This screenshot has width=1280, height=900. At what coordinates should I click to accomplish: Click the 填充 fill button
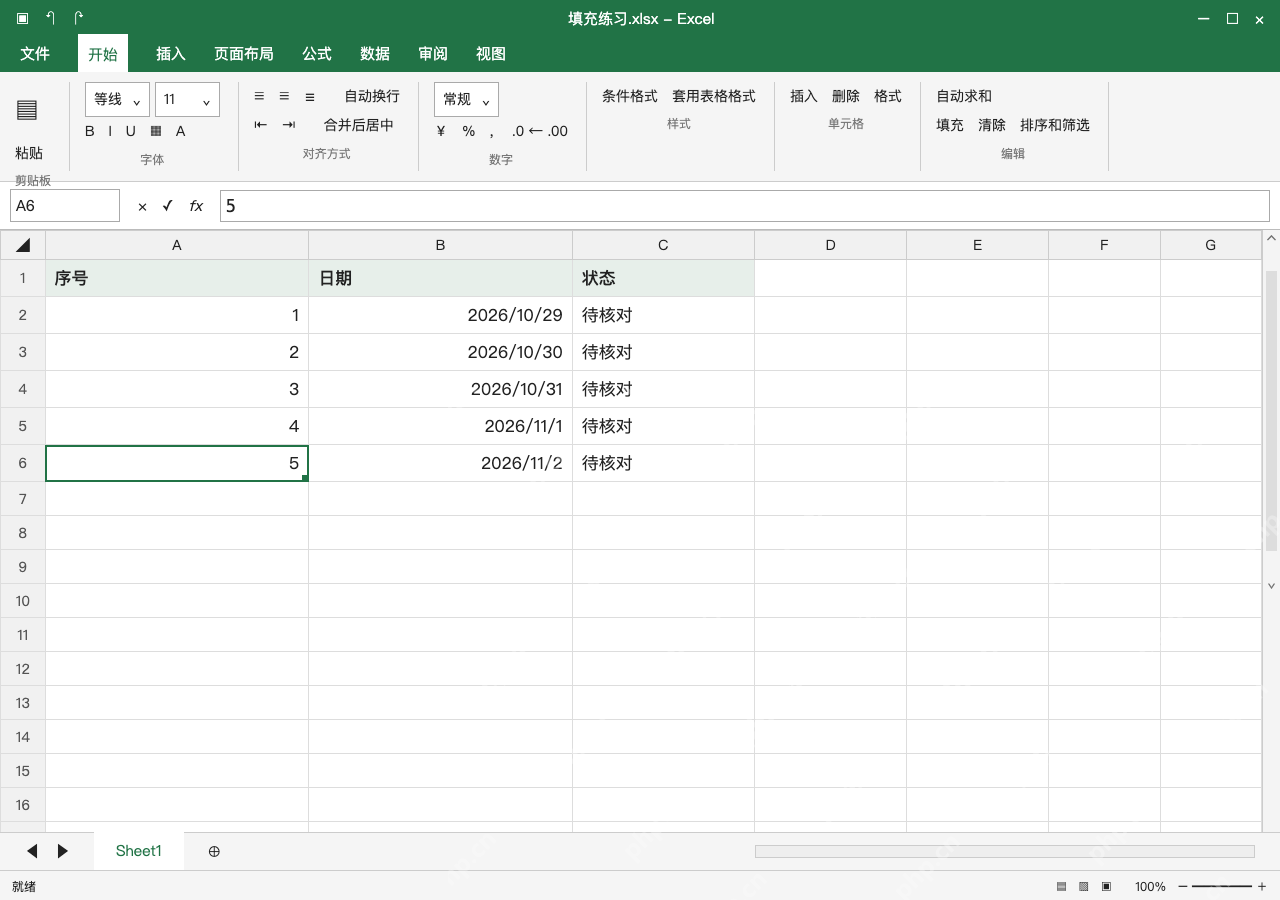(950, 125)
